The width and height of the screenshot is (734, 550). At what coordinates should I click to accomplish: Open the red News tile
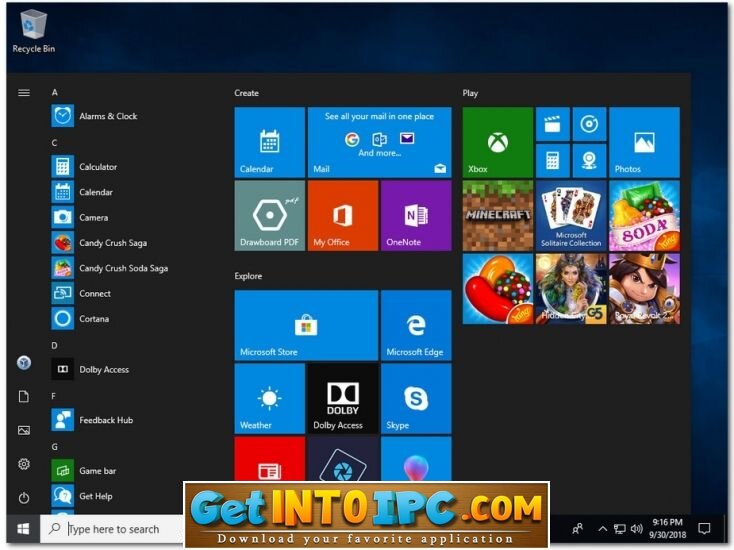pos(270,459)
